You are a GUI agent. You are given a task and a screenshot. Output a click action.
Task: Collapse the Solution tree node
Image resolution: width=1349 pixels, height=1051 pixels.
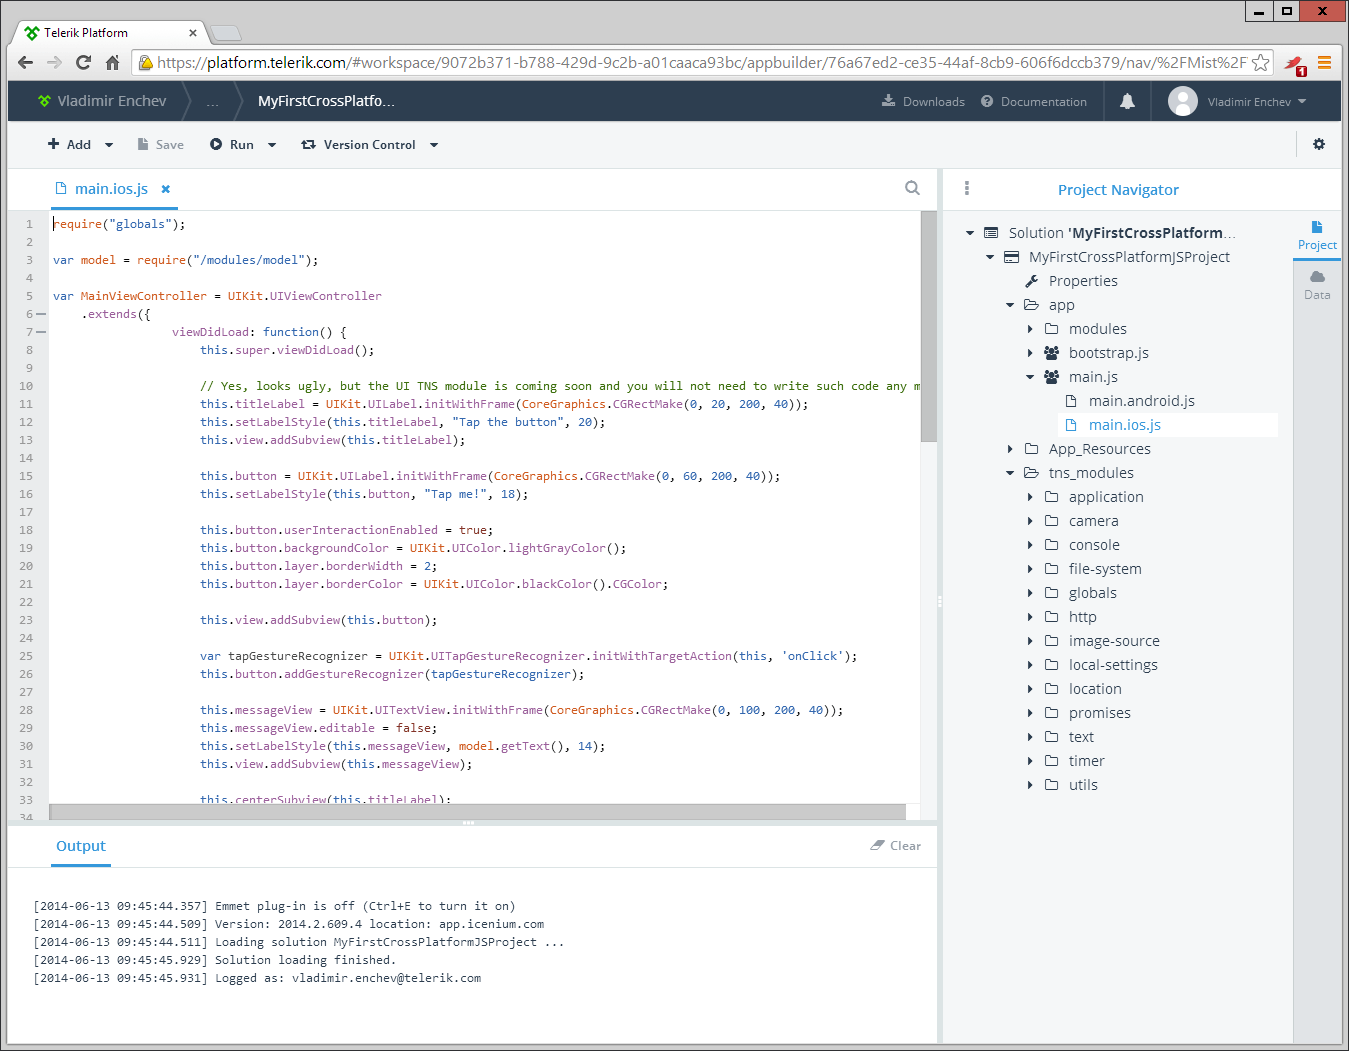pyautogui.click(x=970, y=233)
